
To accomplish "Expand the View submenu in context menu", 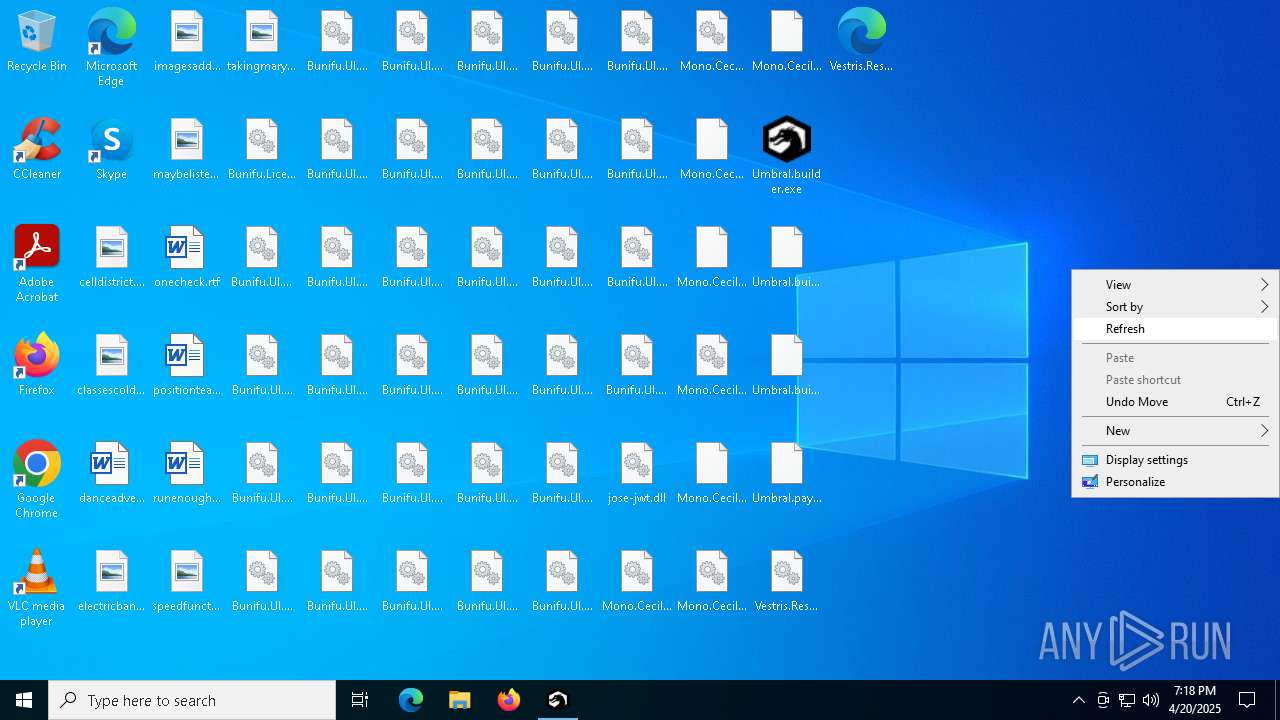I will [x=1175, y=285].
